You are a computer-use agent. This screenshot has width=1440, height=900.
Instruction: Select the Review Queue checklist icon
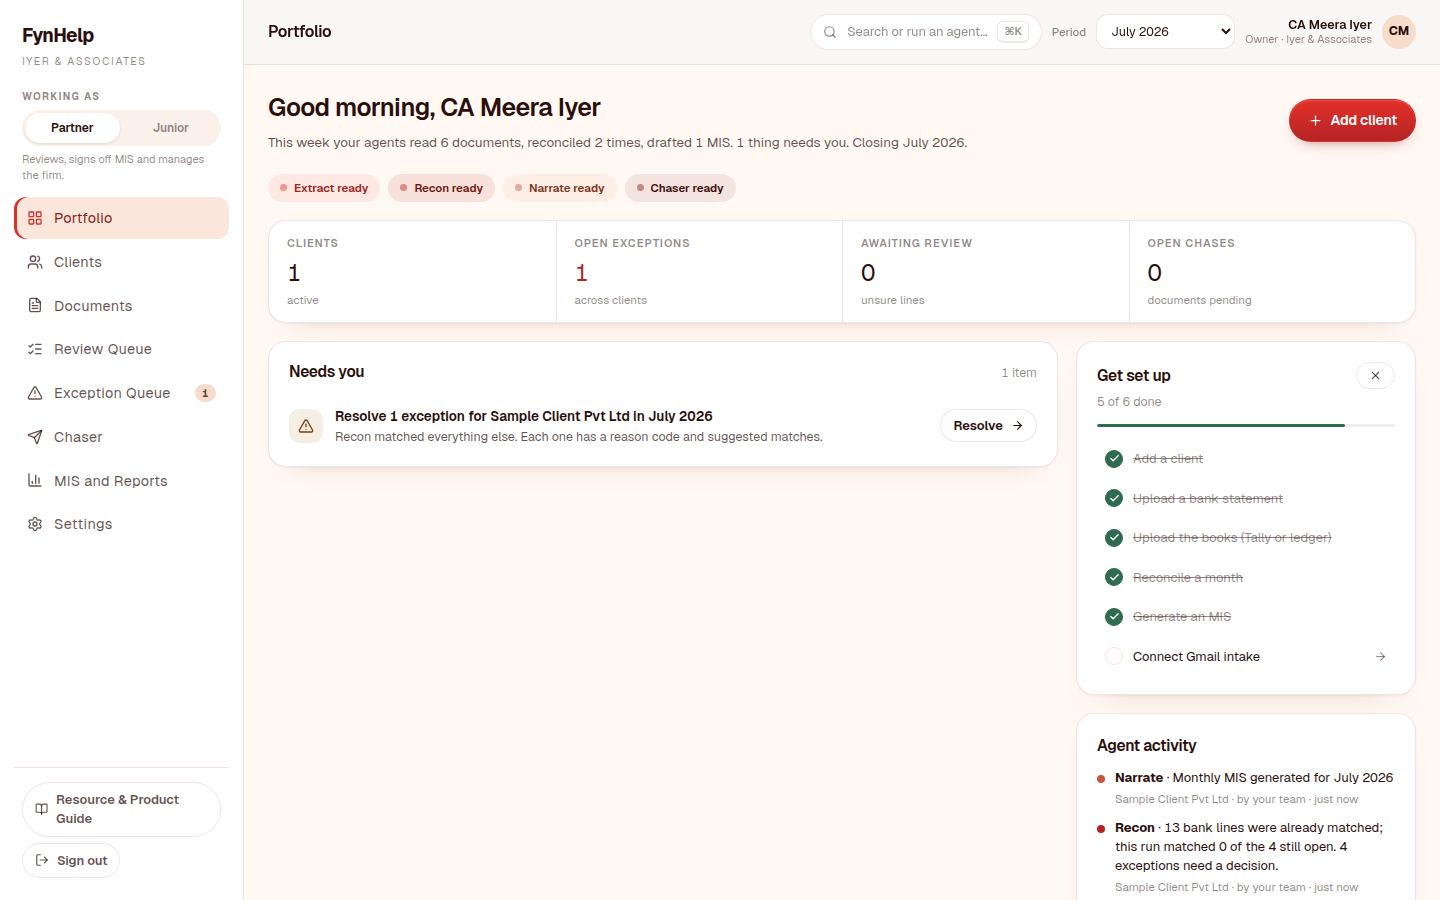click(35, 349)
